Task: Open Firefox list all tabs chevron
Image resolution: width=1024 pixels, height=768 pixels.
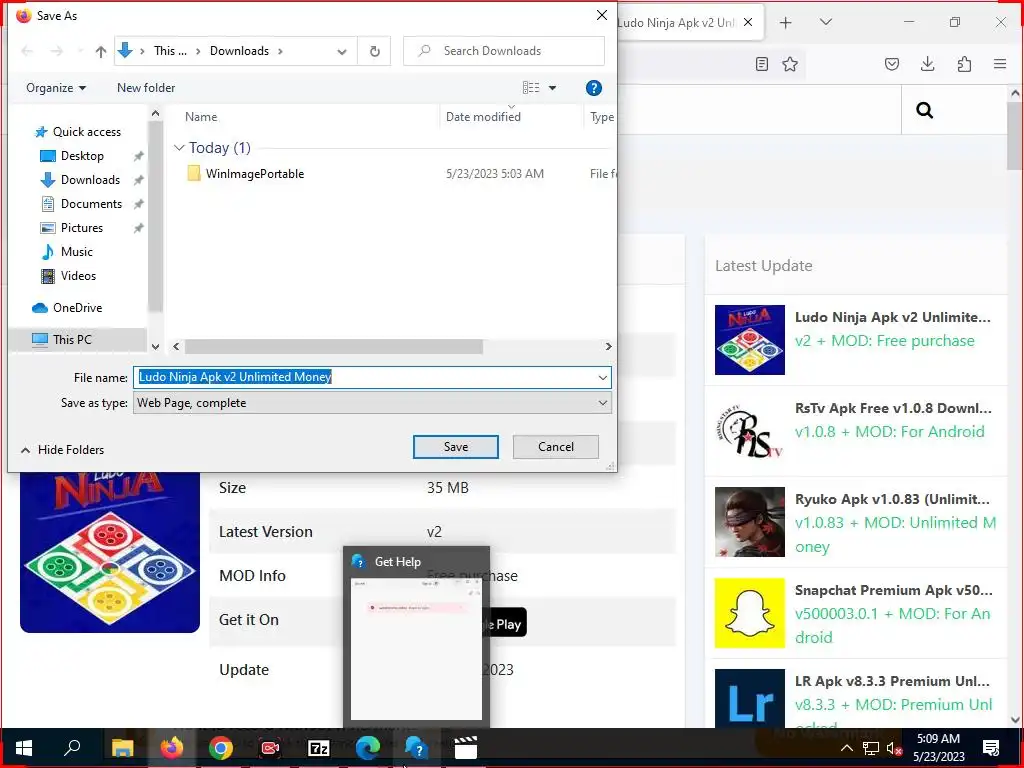Action: click(x=825, y=22)
